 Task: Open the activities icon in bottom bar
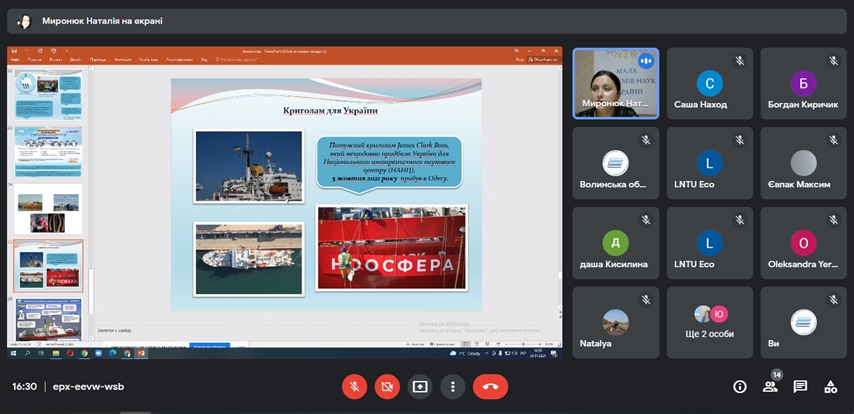click(830, 386)
